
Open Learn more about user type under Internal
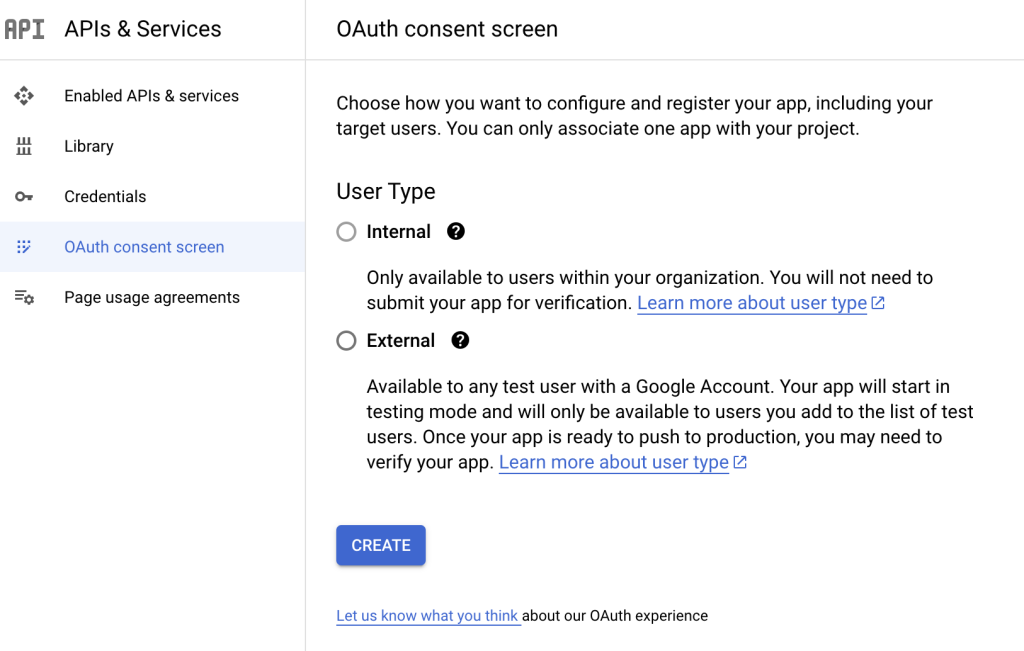pos(752,303)
